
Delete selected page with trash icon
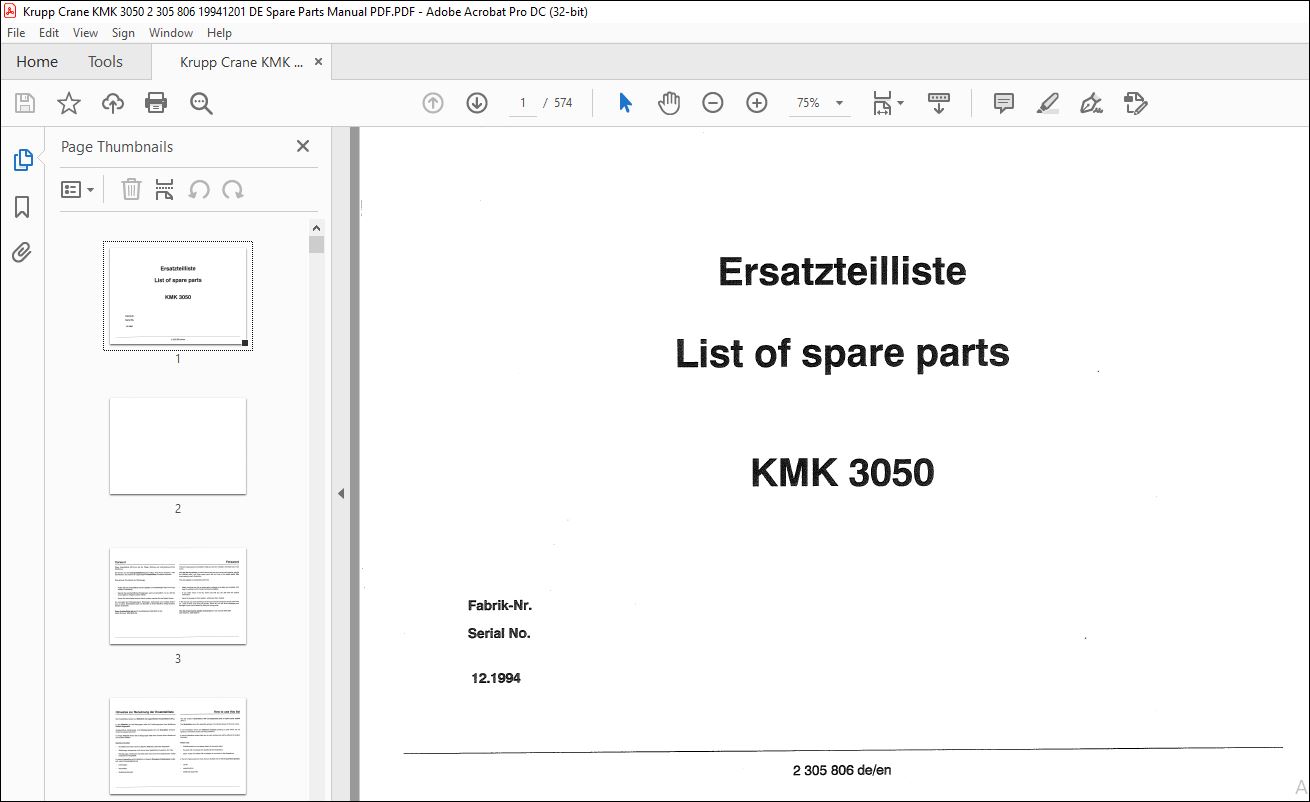(131, 189)
